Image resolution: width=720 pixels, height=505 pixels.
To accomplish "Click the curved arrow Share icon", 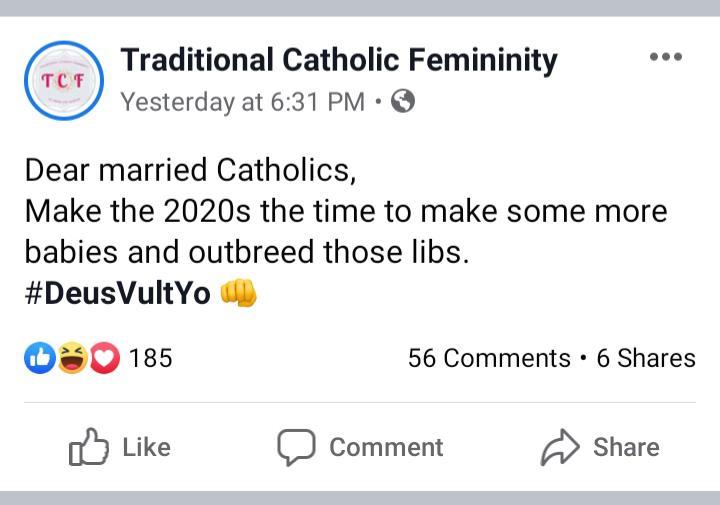I will 560,448.
